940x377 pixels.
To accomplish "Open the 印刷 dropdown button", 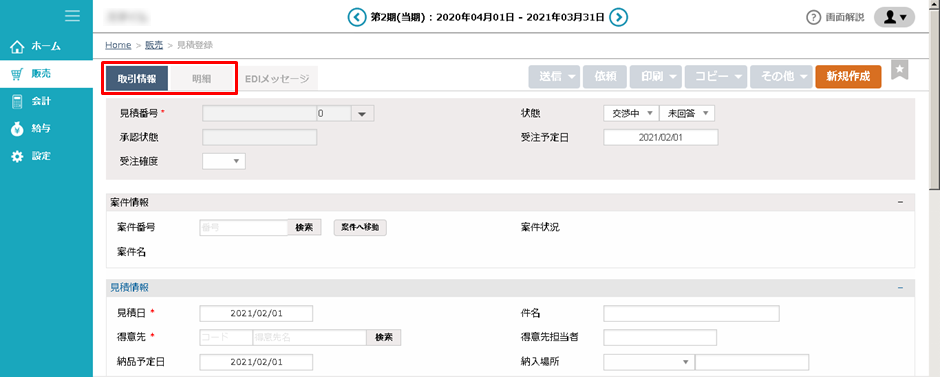I will click(x=656, y=77).
